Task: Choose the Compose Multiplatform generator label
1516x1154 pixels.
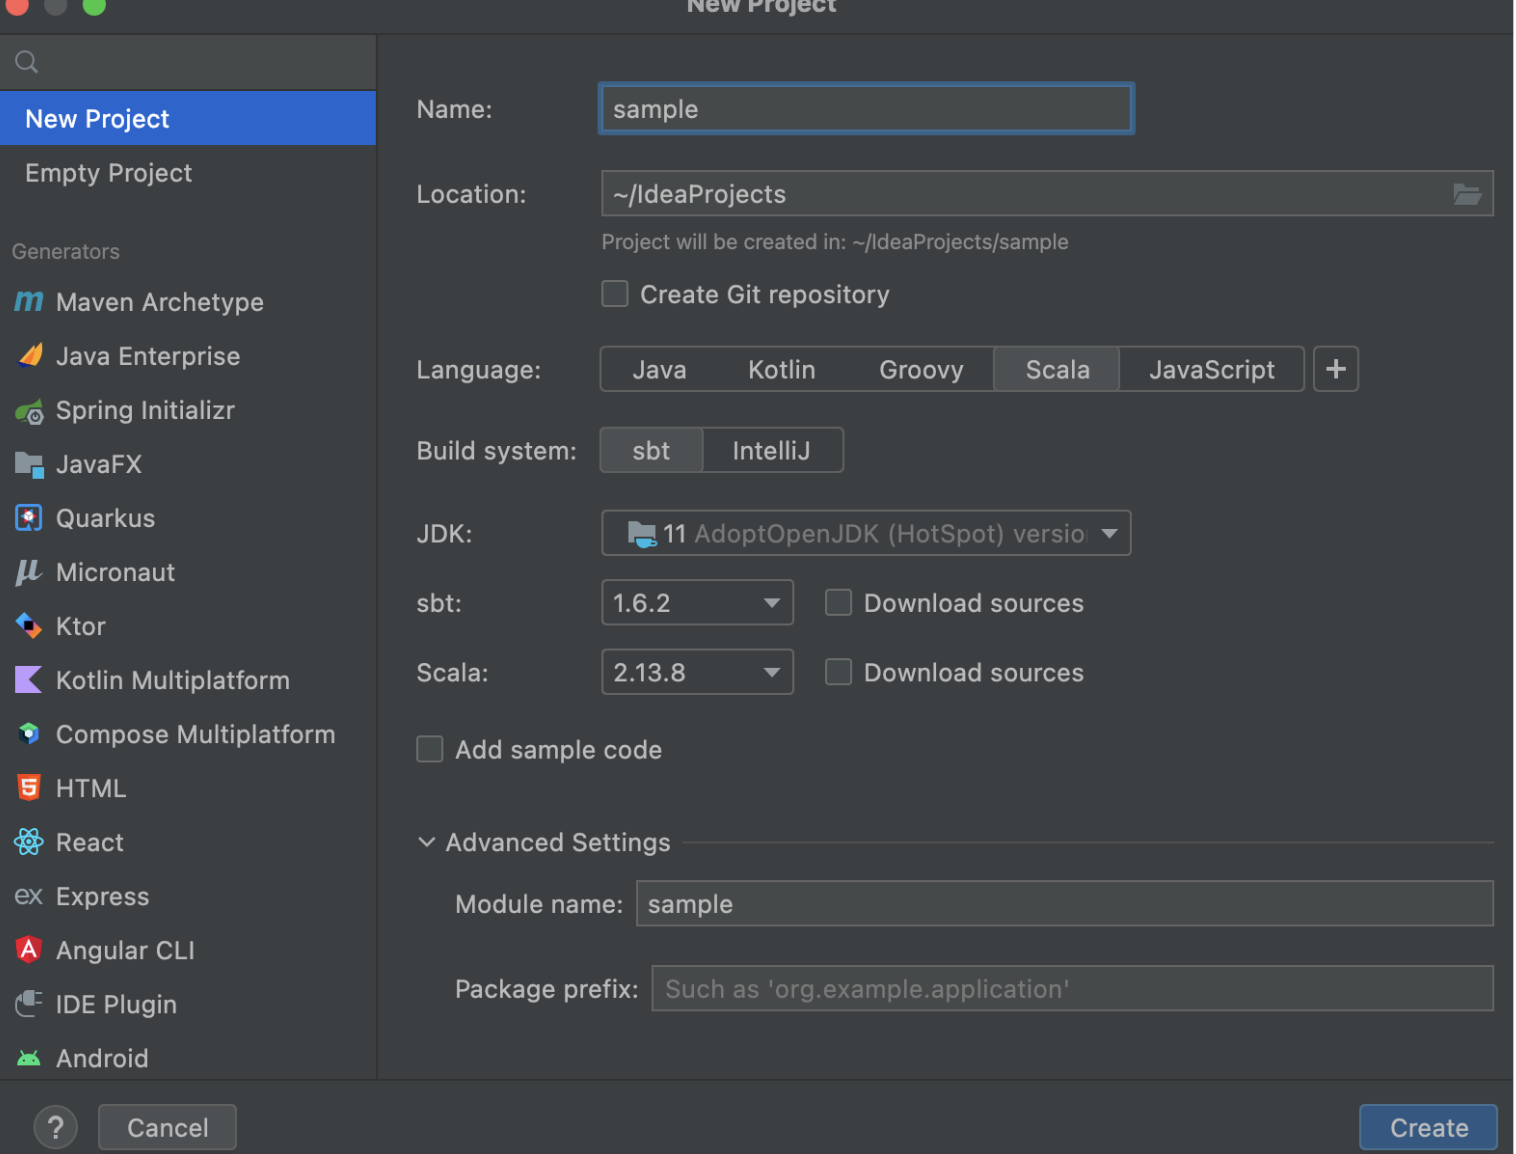Action: click(196, 734)
